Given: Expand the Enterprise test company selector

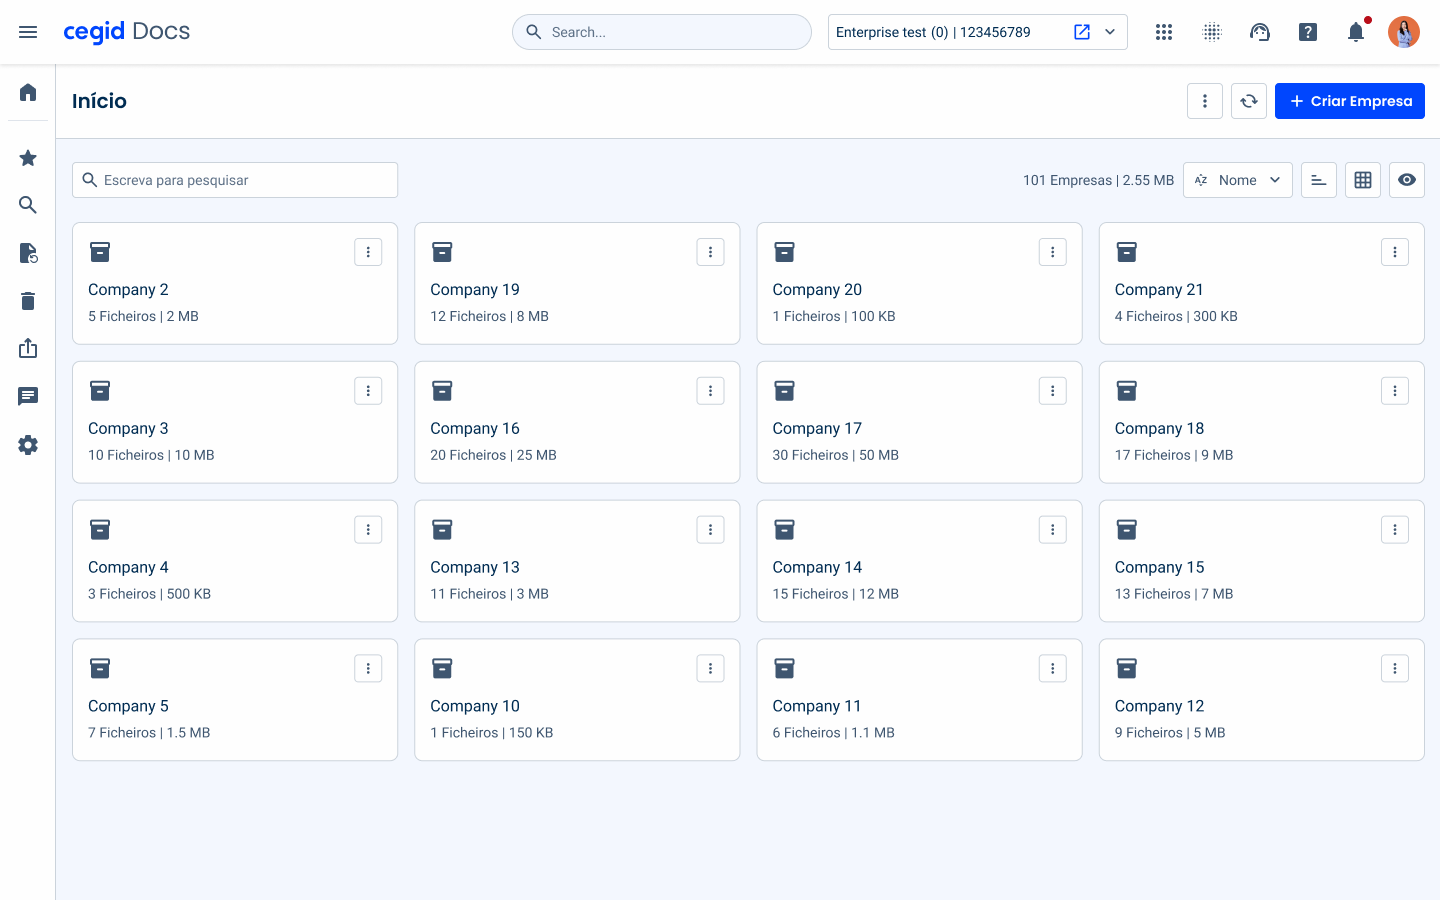Looking at the screenshot, I should pyautogui.click(x=1110, y=32).
